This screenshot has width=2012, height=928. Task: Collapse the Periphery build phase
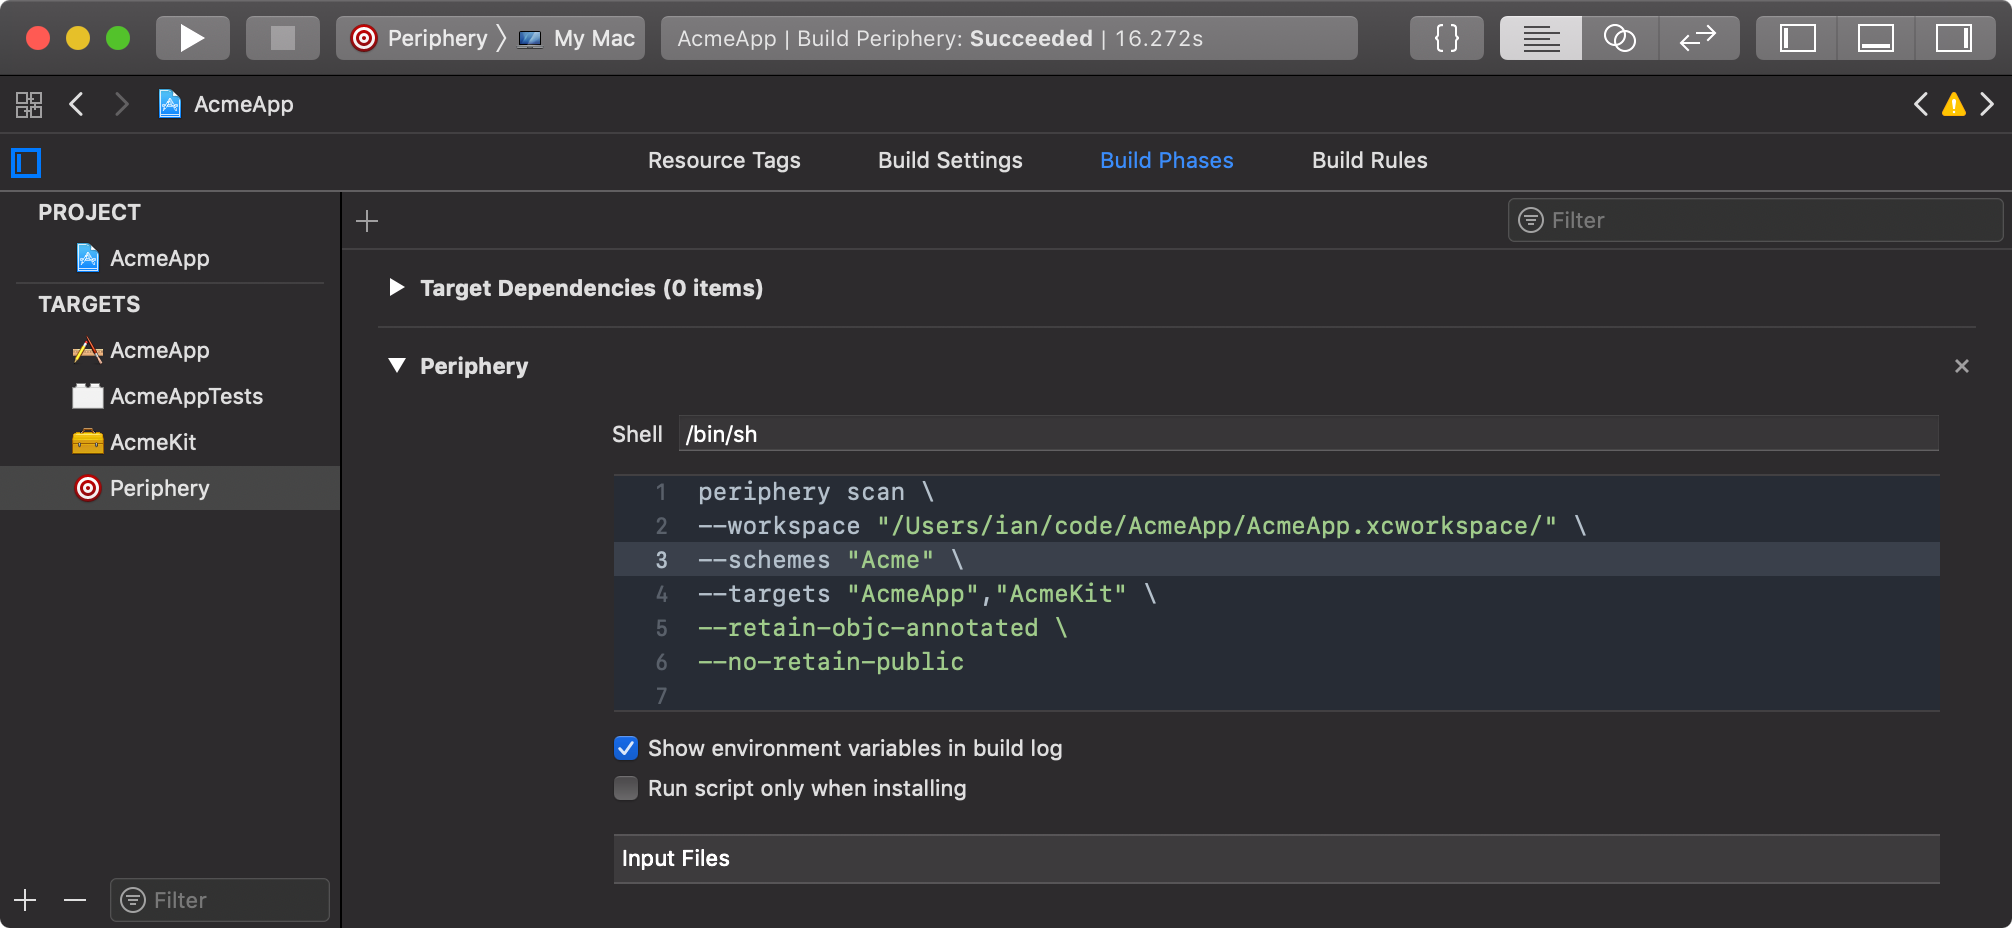pos(397,366)
